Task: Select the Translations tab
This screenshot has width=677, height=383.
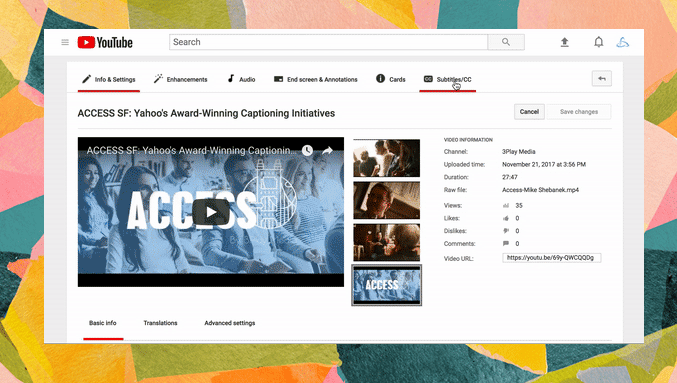Action: click(x=161, y=323)
